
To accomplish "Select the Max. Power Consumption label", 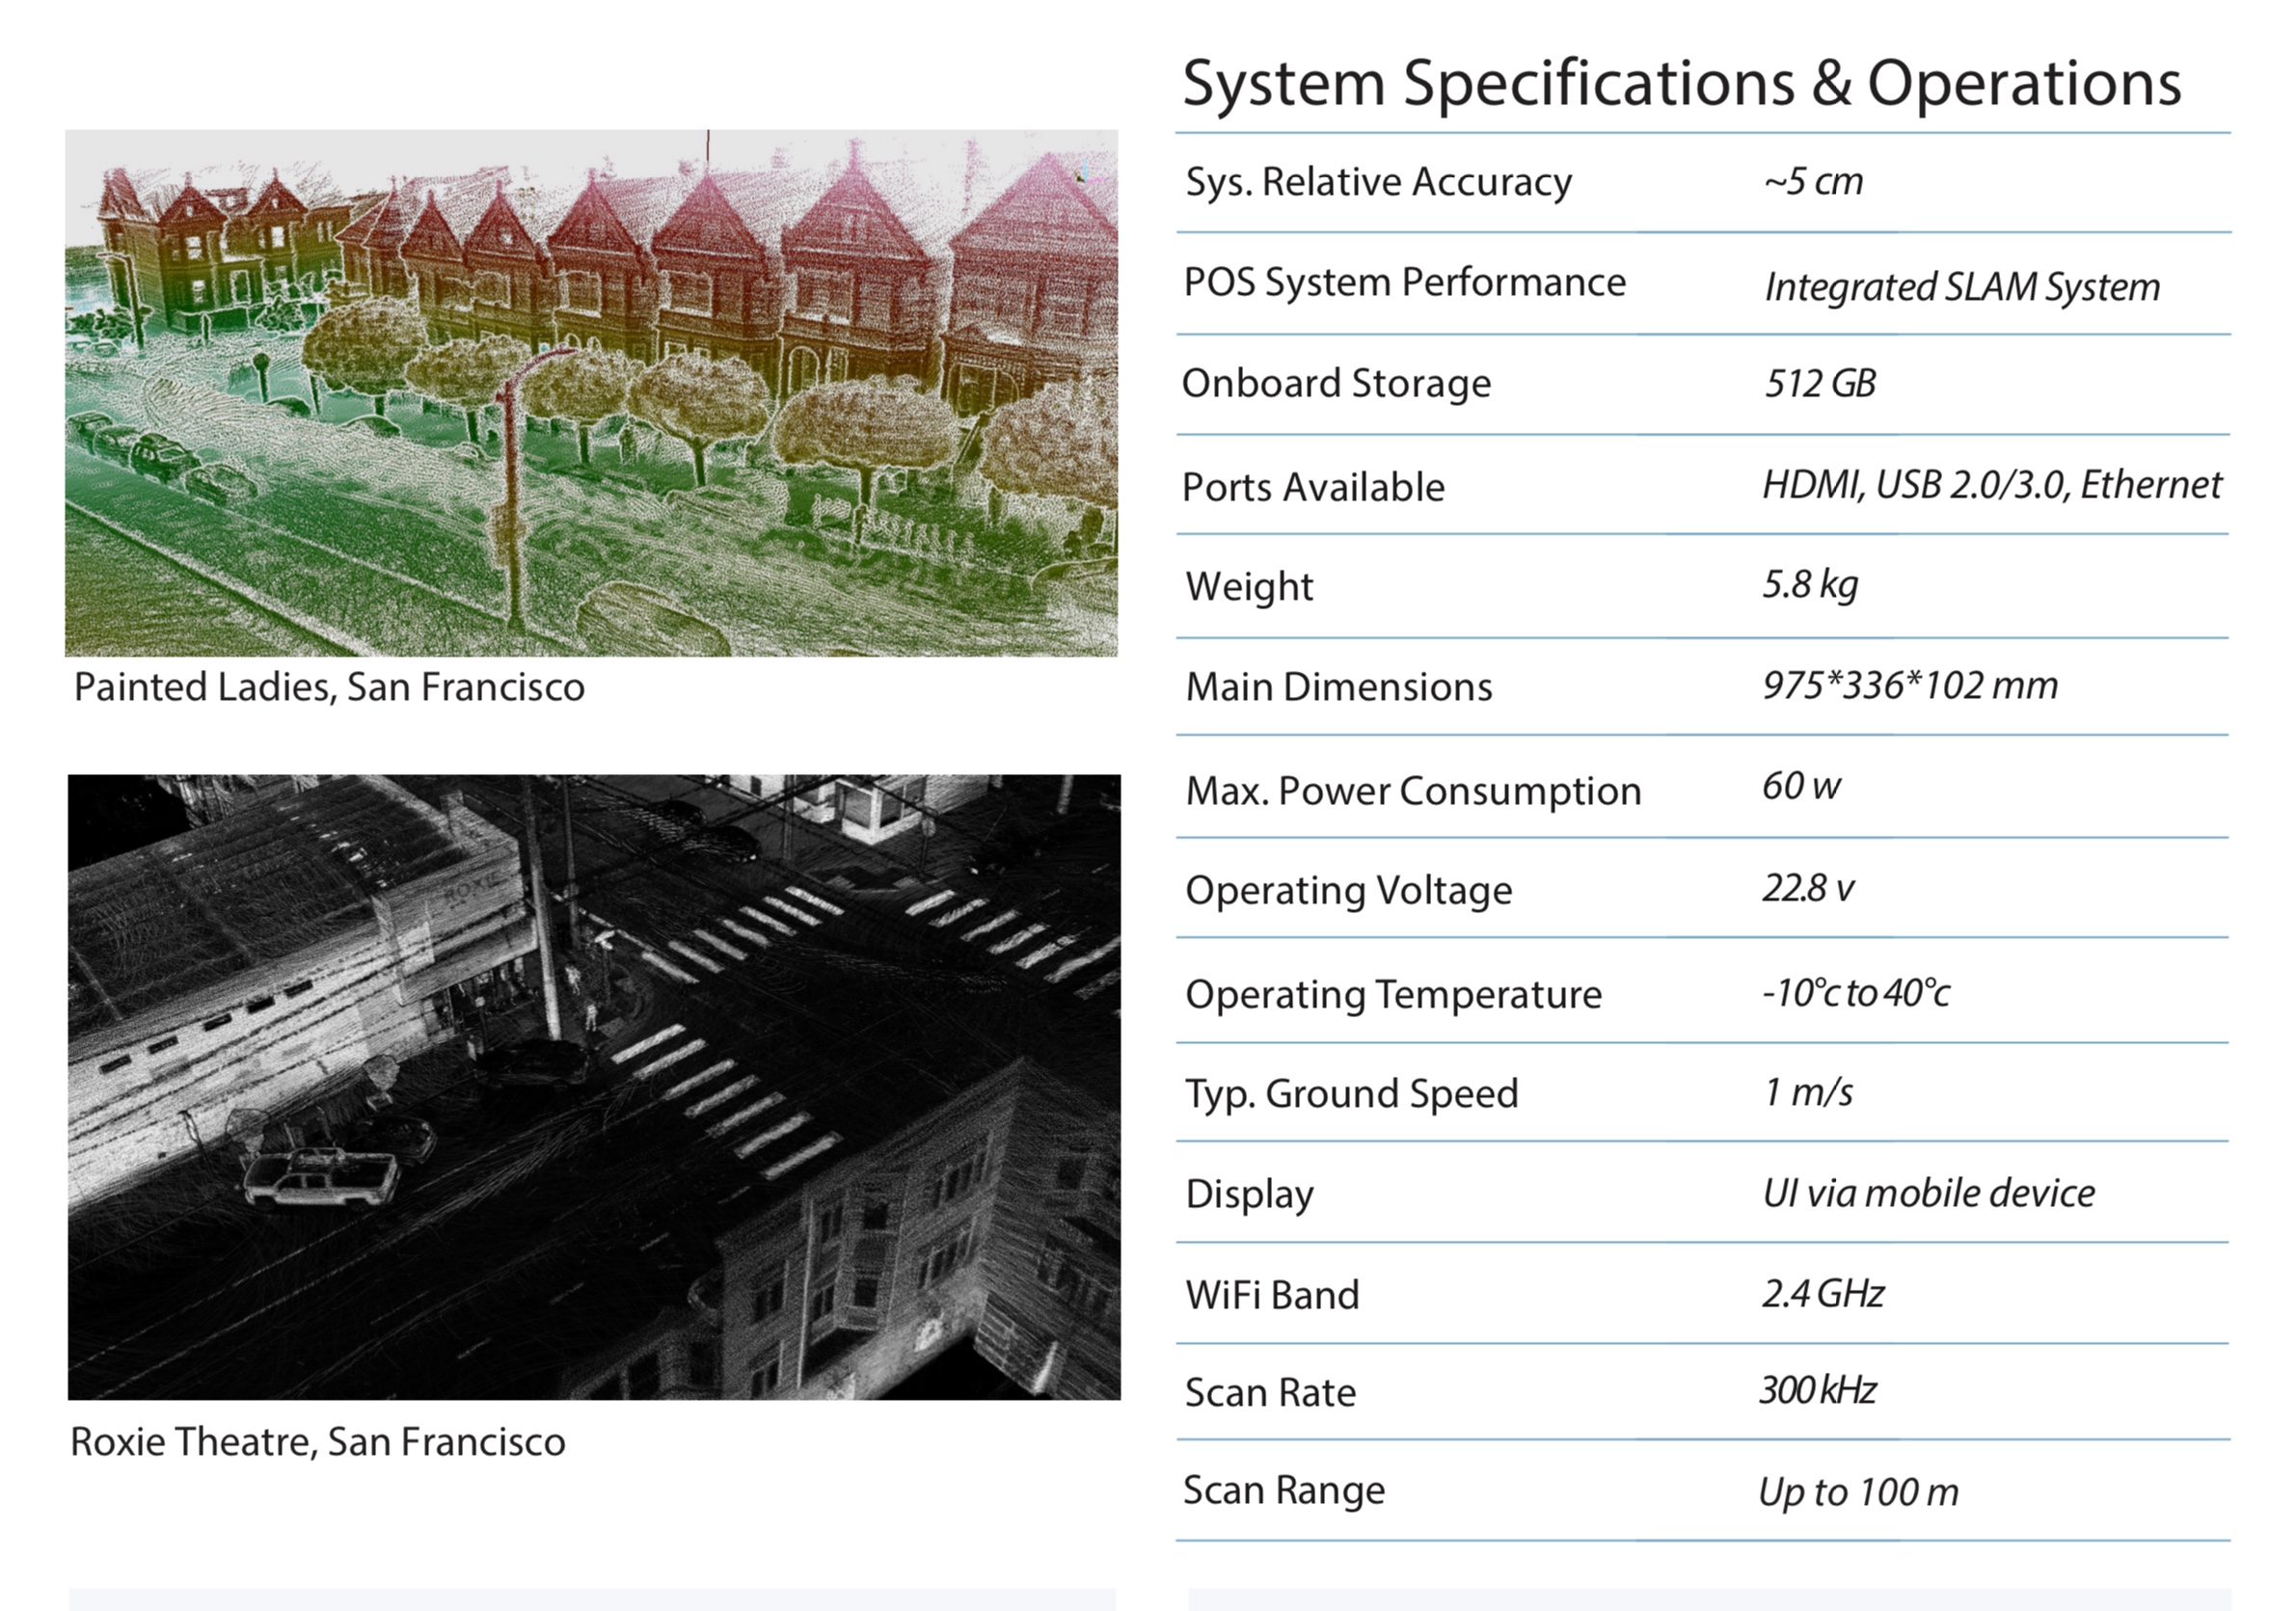I will 1413,791.
